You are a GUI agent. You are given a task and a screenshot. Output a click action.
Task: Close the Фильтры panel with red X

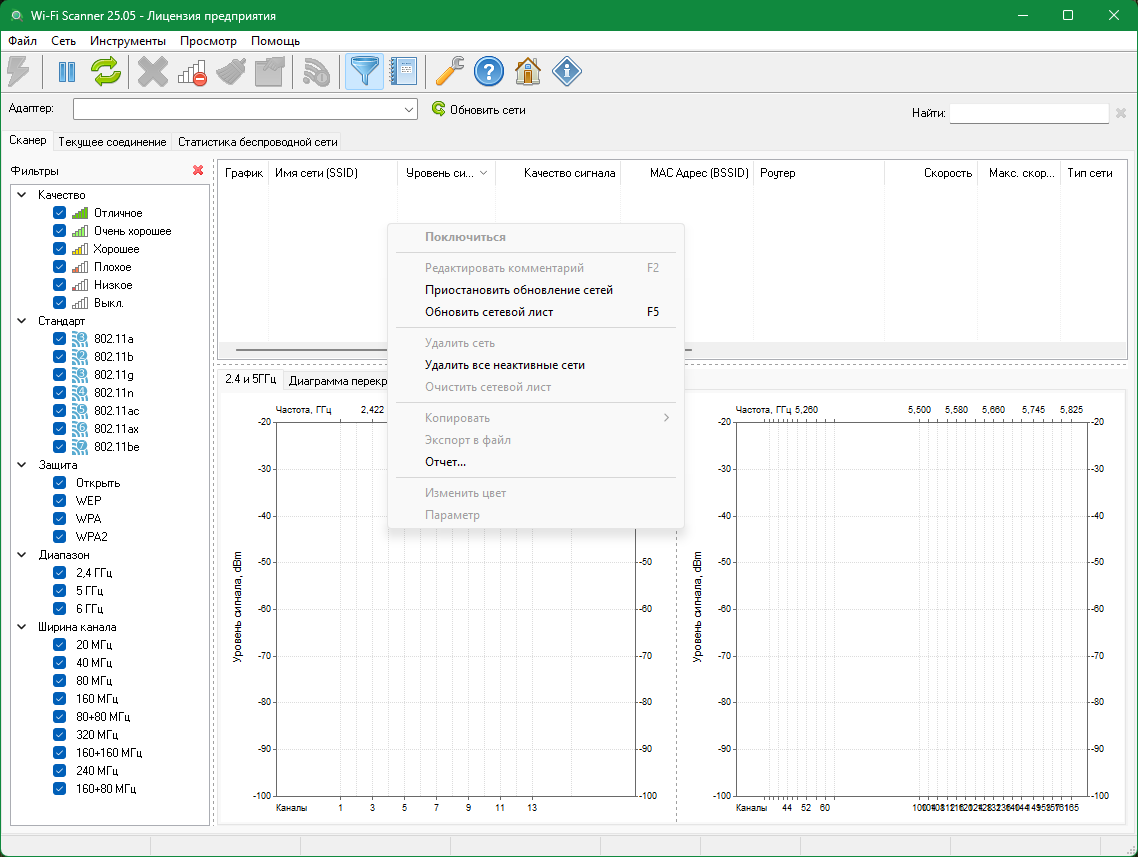pyautogui.click(x=197, y=171)
